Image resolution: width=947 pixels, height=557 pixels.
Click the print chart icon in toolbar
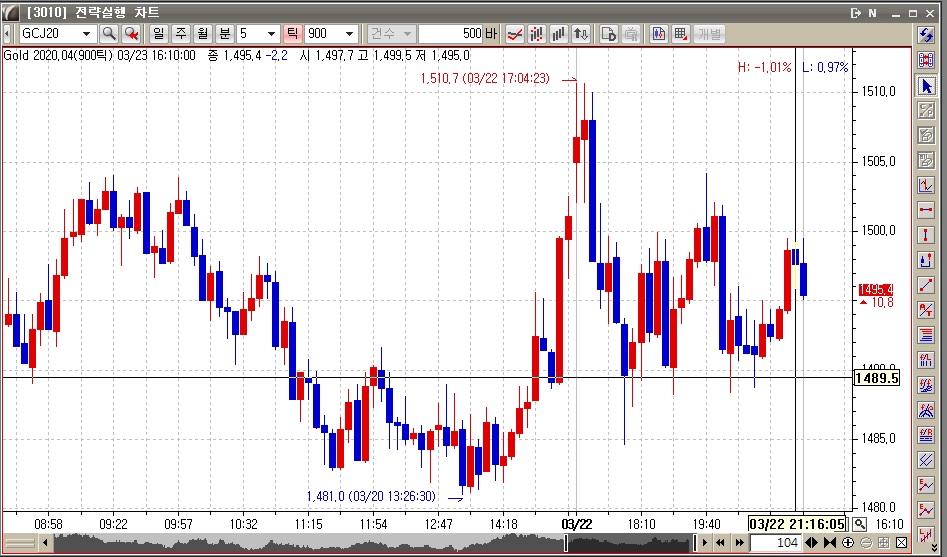(x=631, y=34)
